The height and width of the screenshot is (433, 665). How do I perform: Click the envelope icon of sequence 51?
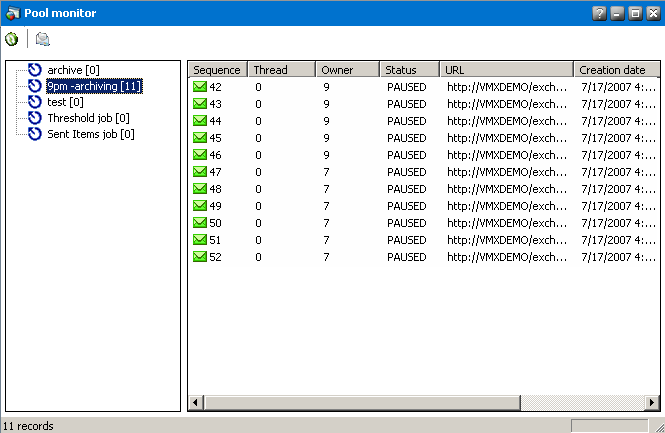[x=200, y=239]
